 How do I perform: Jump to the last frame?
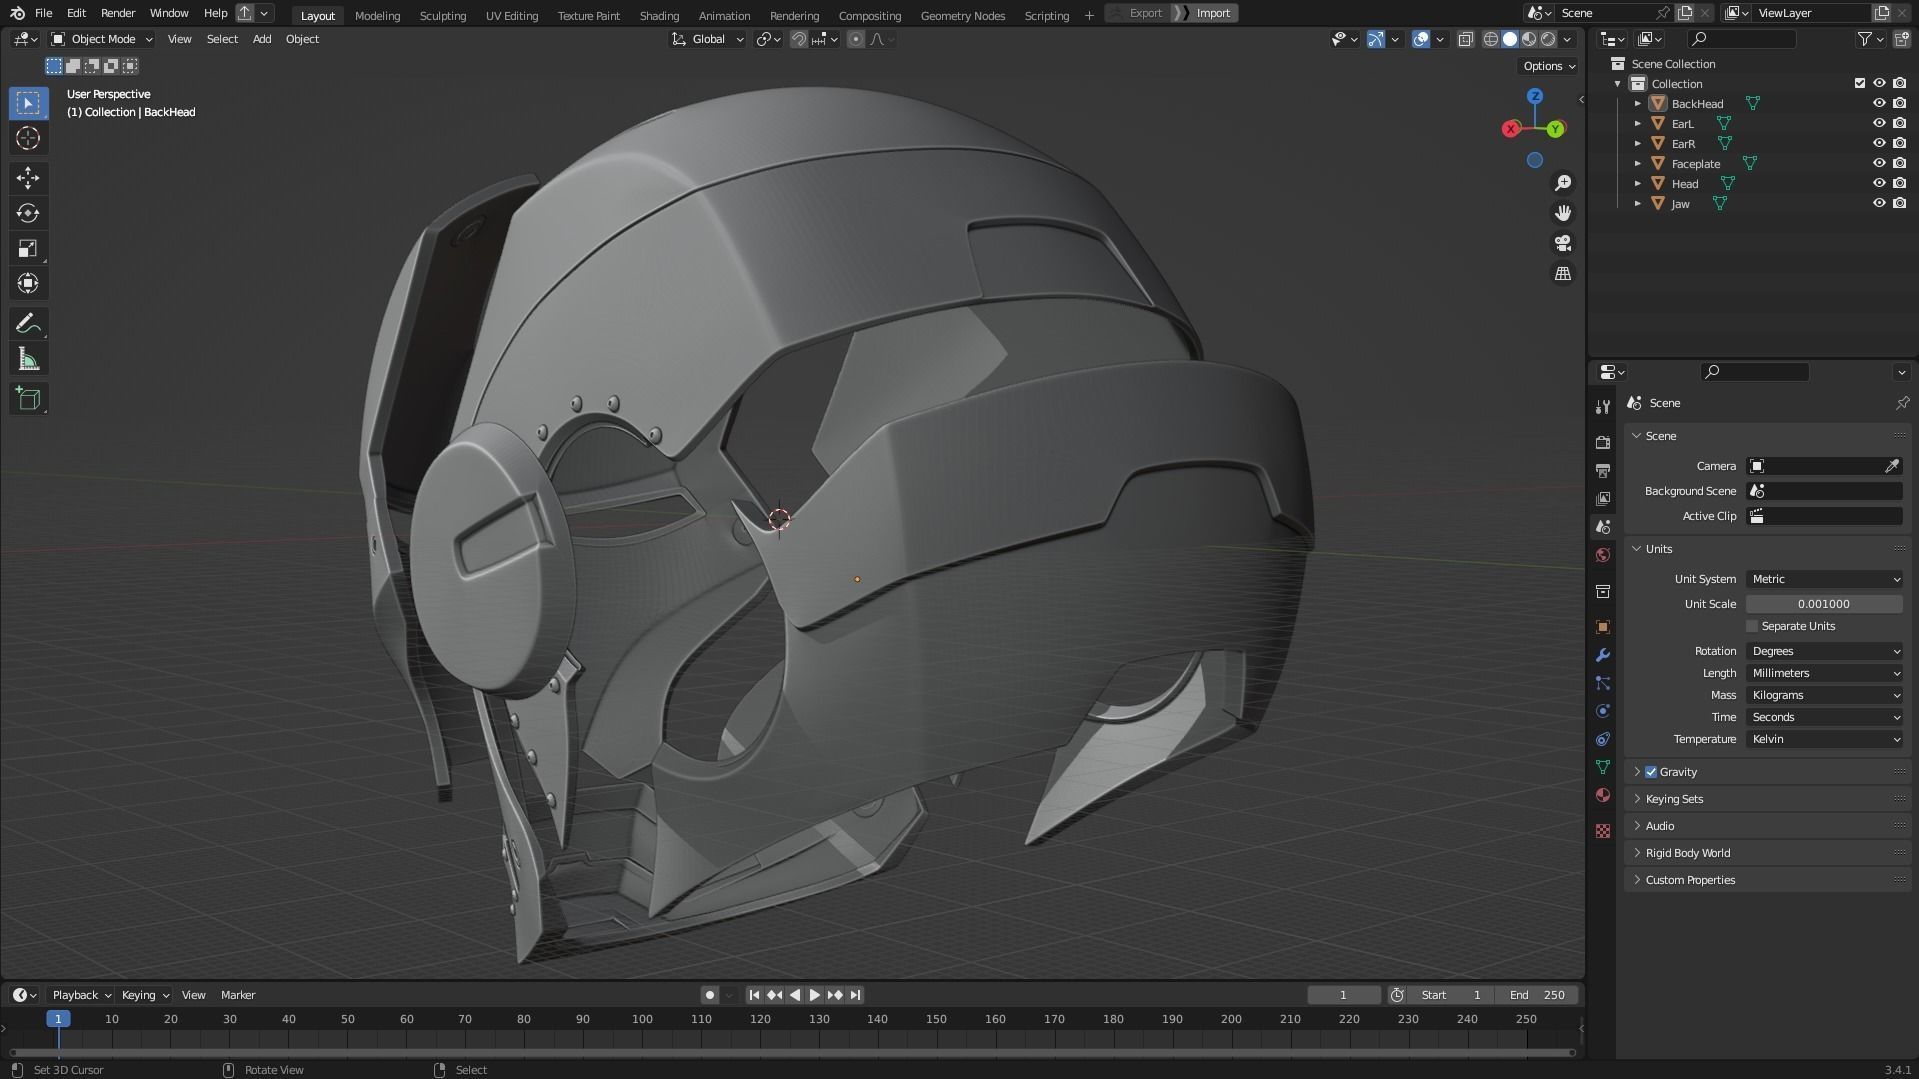coord(855,995)
